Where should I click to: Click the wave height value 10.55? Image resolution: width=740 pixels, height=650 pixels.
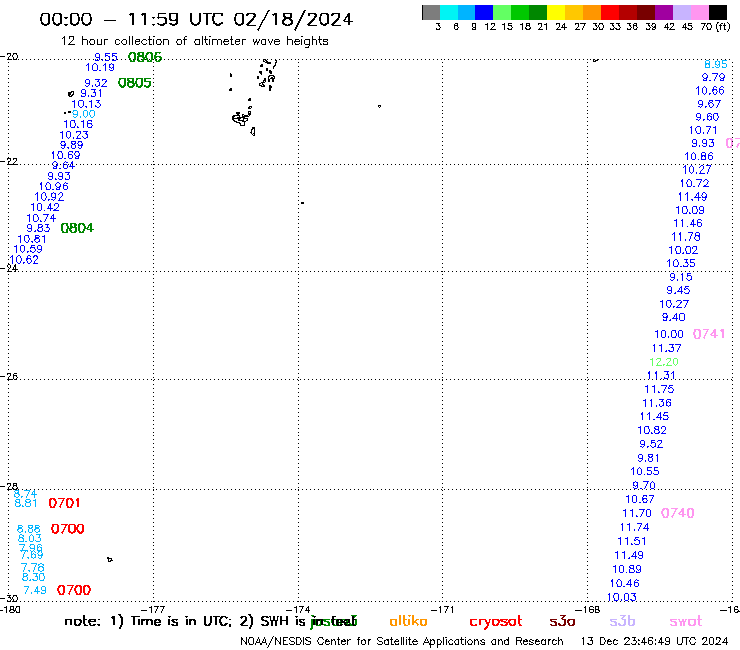click(x=645, y=472)
